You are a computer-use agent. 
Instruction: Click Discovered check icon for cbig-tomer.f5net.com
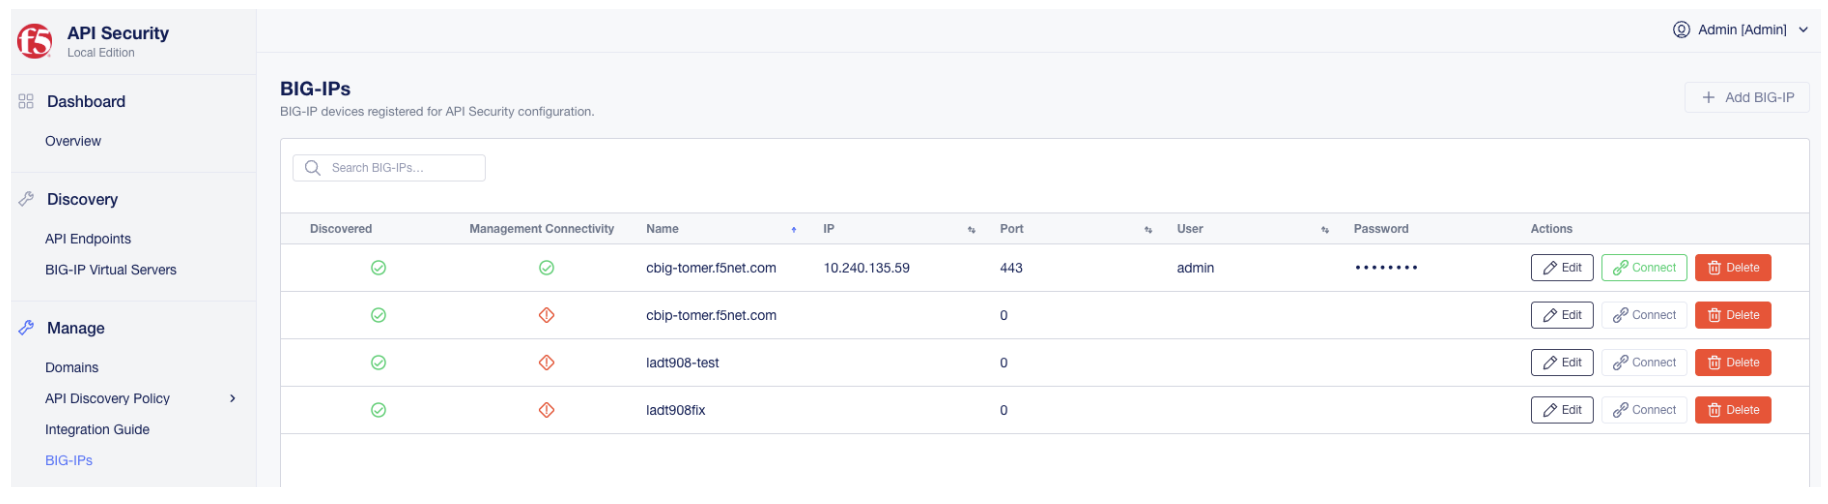coord(378,268)
